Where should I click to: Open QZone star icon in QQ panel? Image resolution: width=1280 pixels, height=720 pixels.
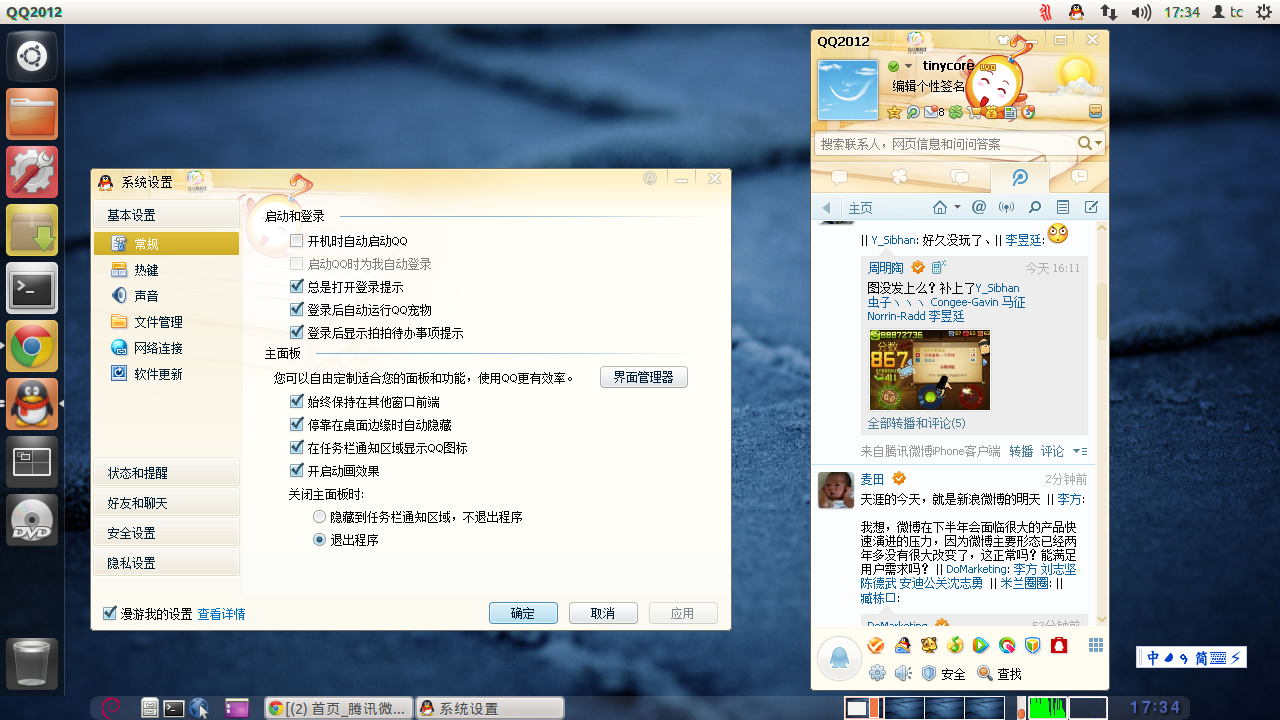click(x=894, y=112)
